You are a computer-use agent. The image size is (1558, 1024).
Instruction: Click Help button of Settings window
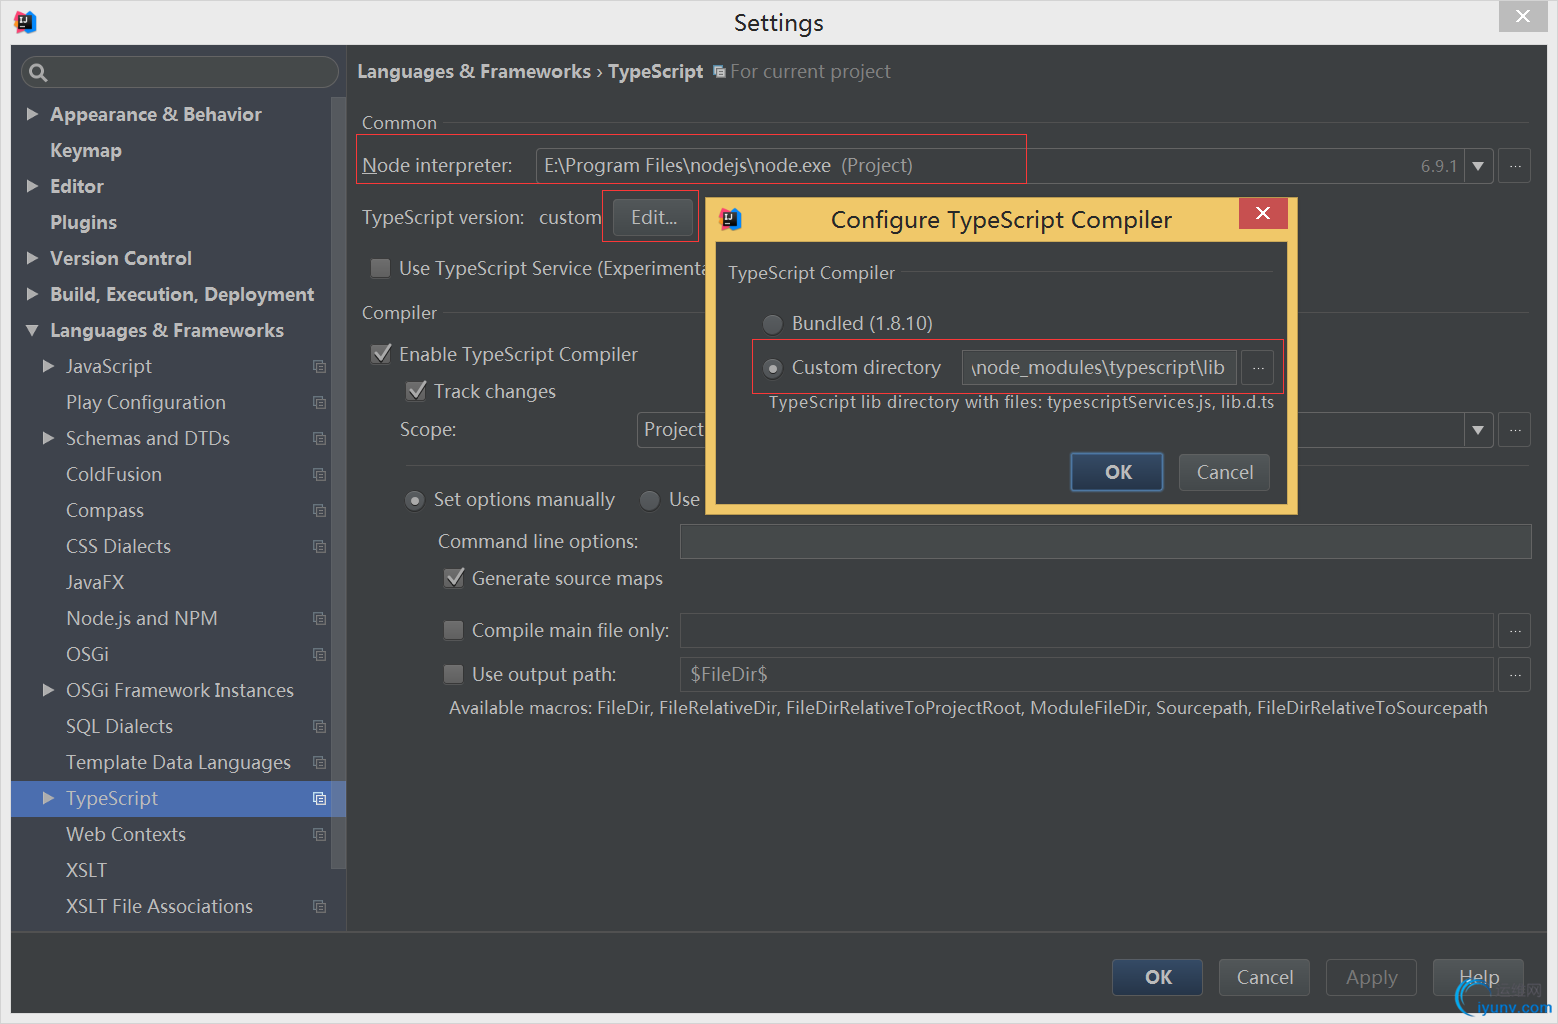coord(1478,977)
